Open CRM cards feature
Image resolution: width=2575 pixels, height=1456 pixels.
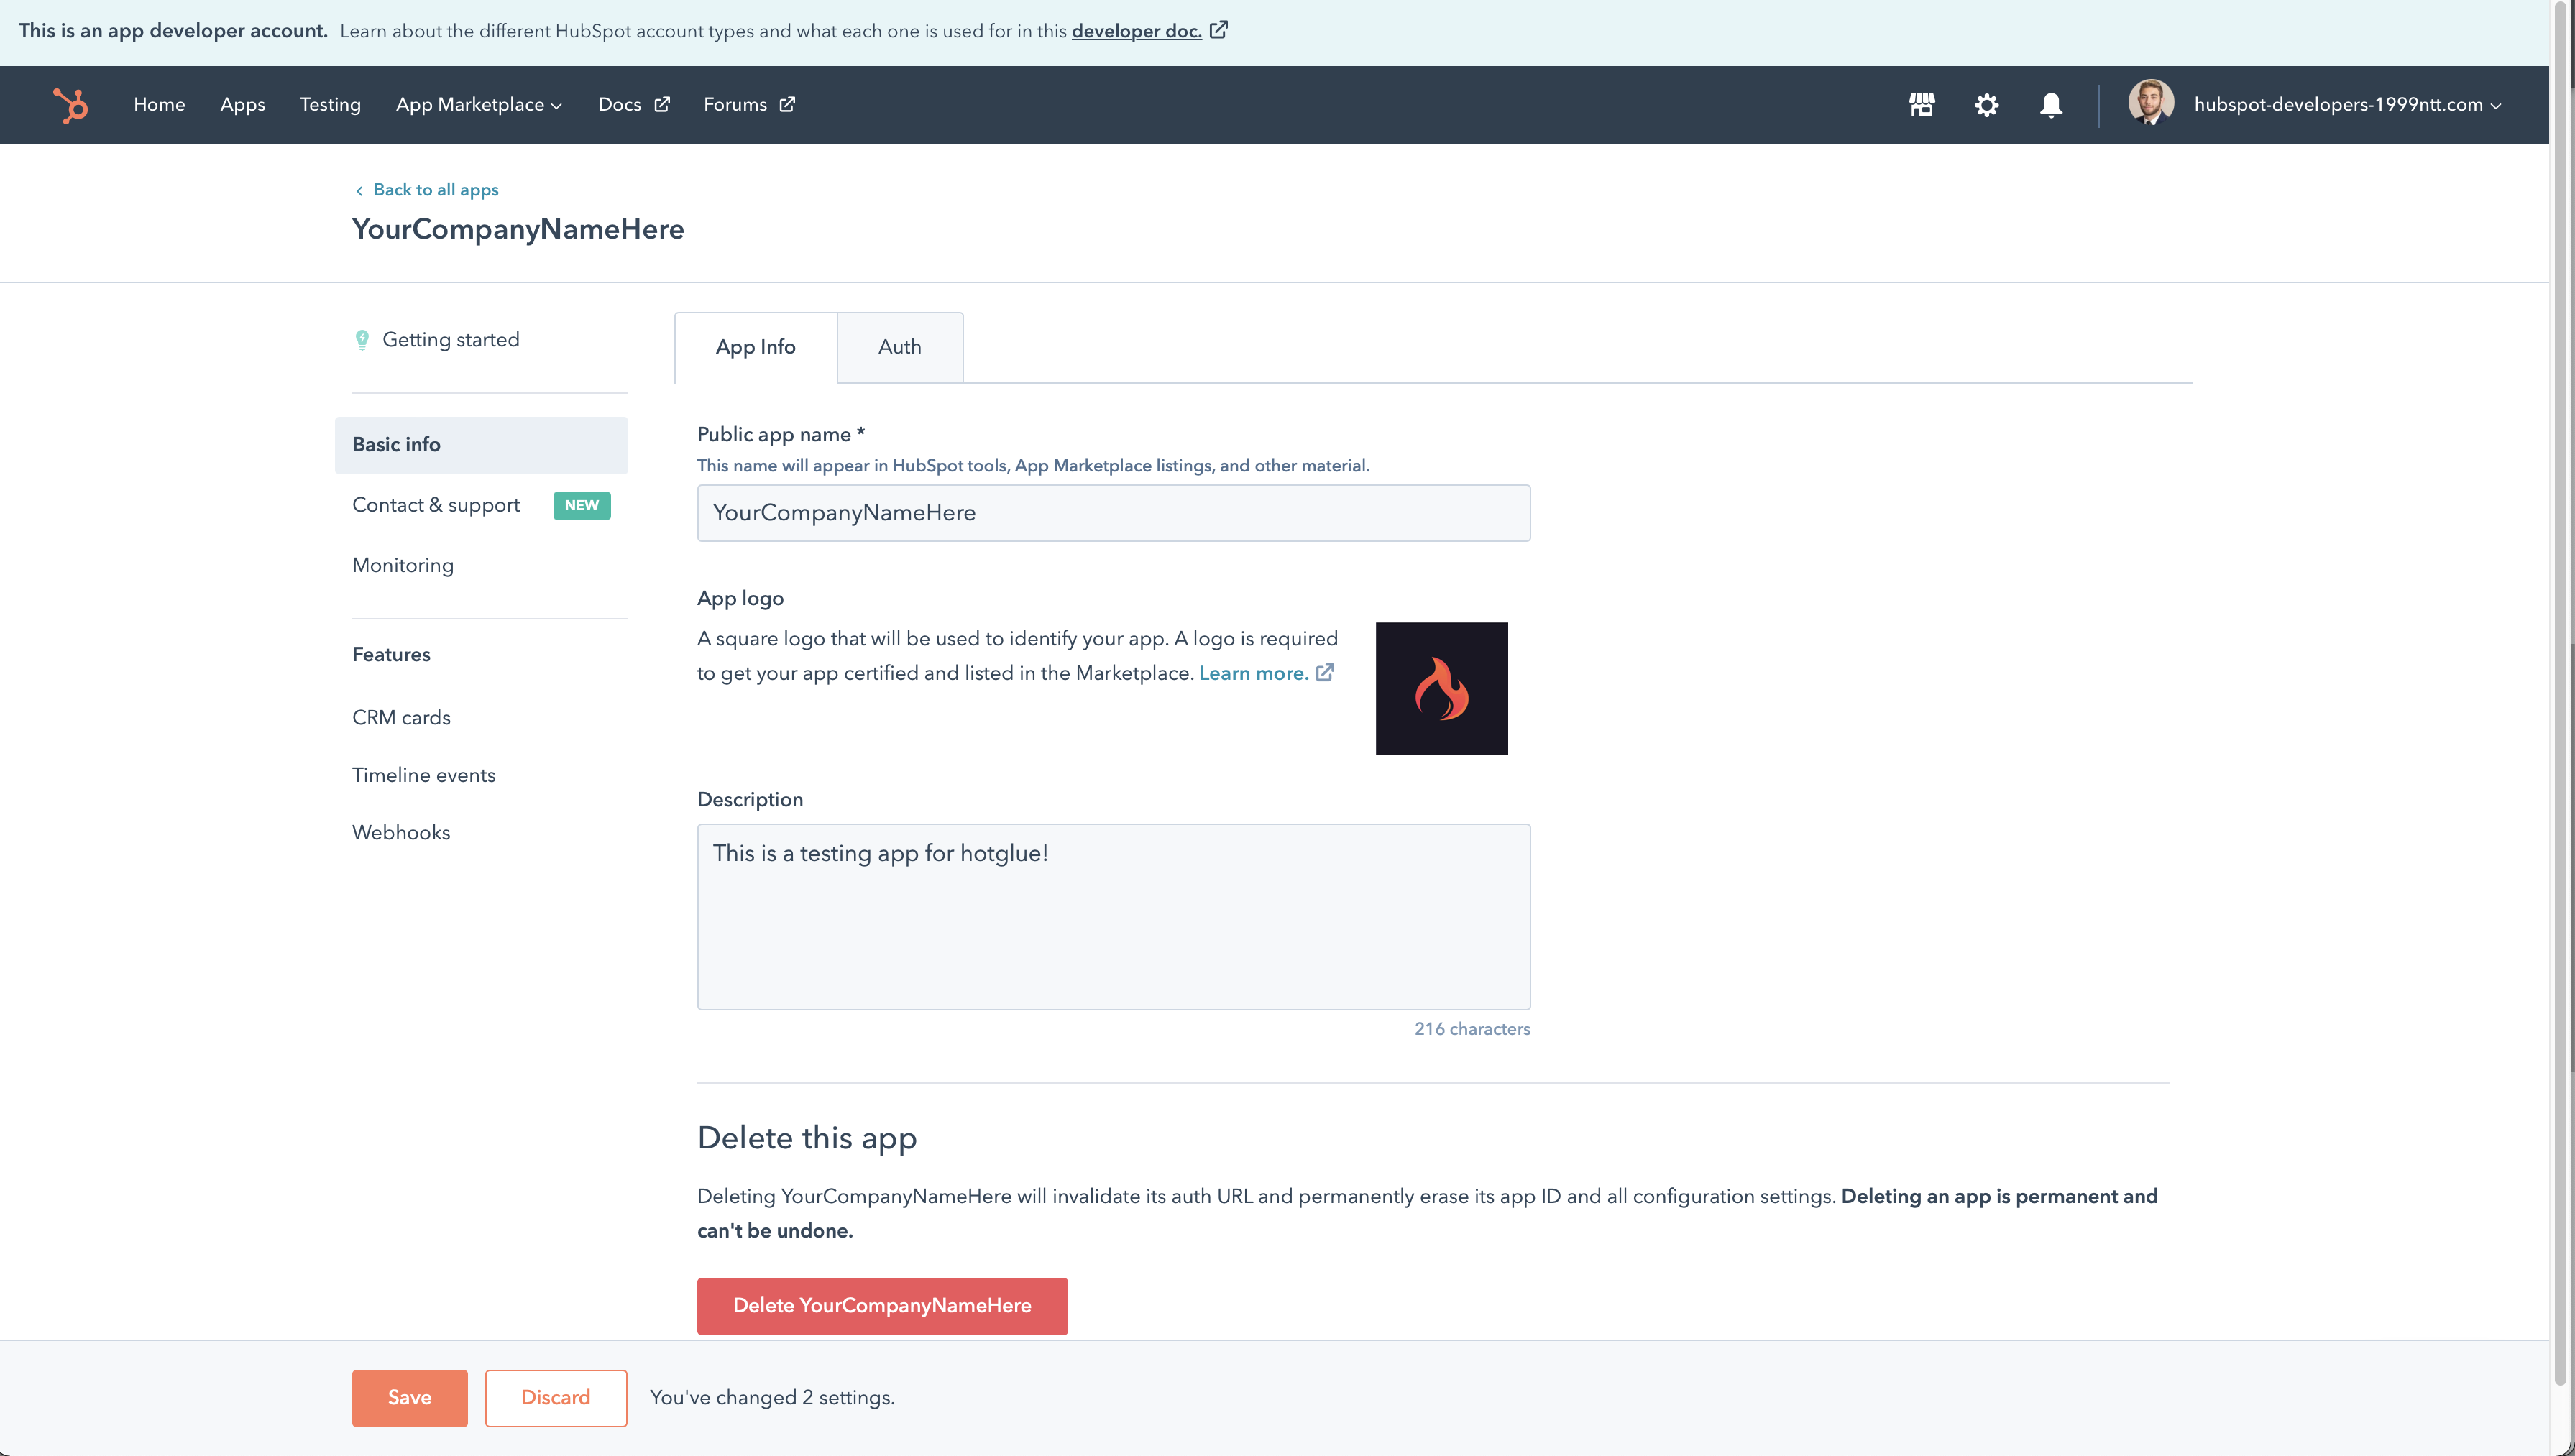click(401, 718)
